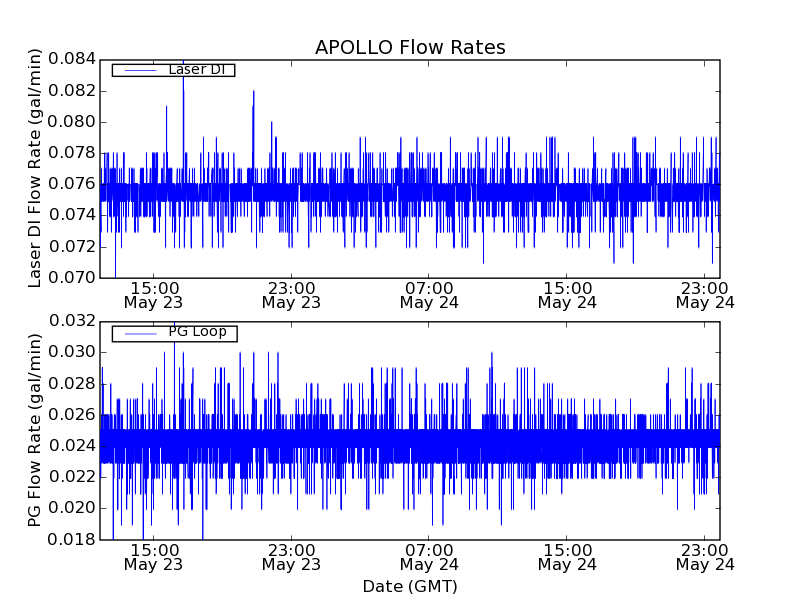Click the blue line sample in PG Loop legend
Screen dimensions: 800x600
coord(138,333)
